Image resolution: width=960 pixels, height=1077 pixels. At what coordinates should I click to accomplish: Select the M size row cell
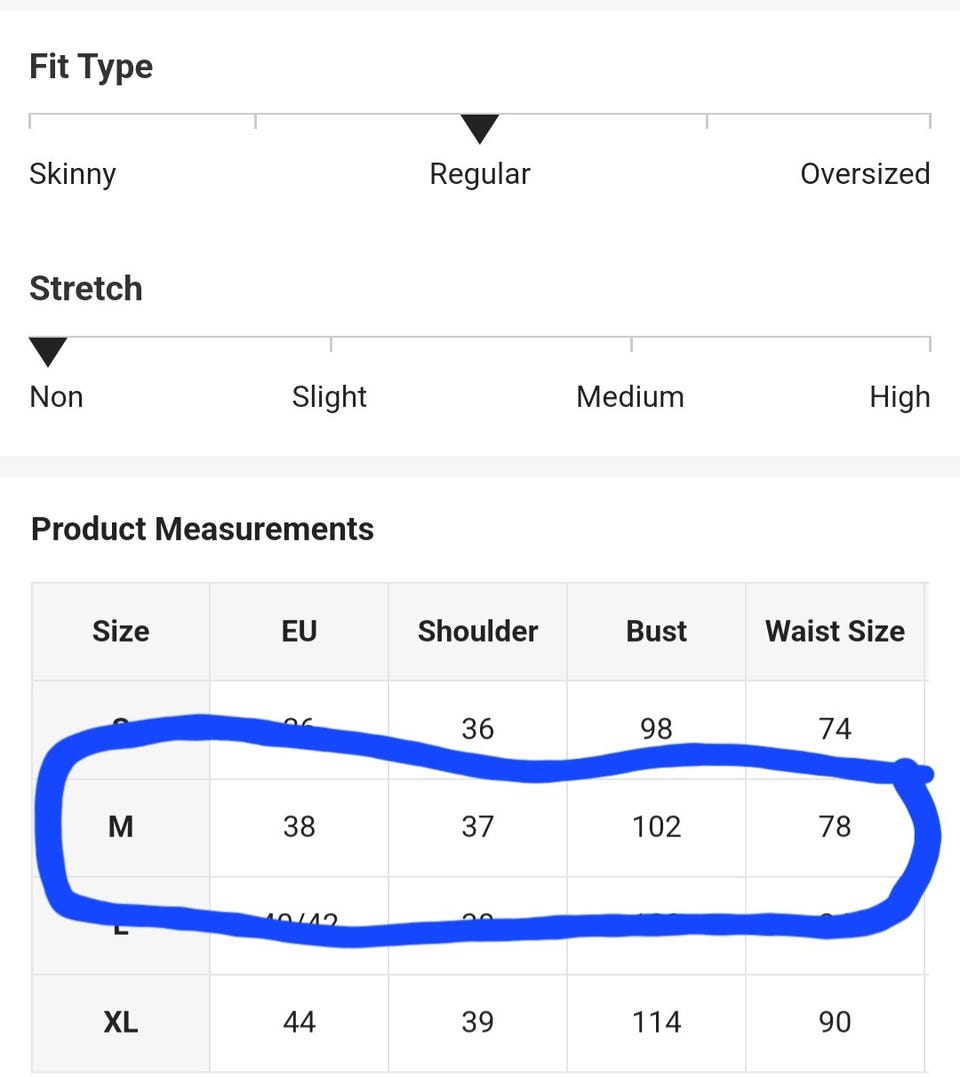[x=121, y=827]
